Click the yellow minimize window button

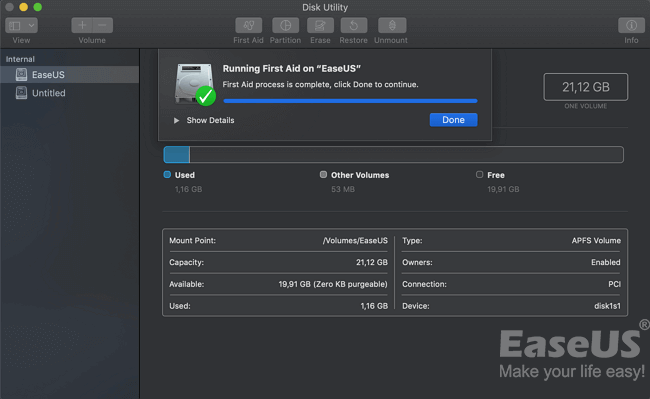click(x=24, y=7)
